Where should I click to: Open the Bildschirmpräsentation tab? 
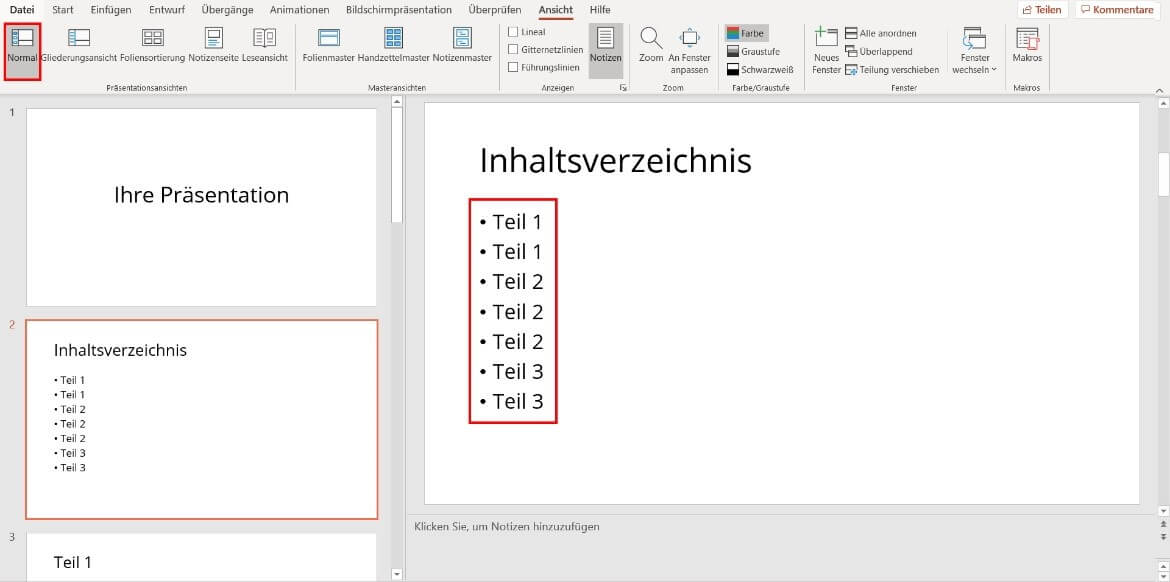coord(398,10)
